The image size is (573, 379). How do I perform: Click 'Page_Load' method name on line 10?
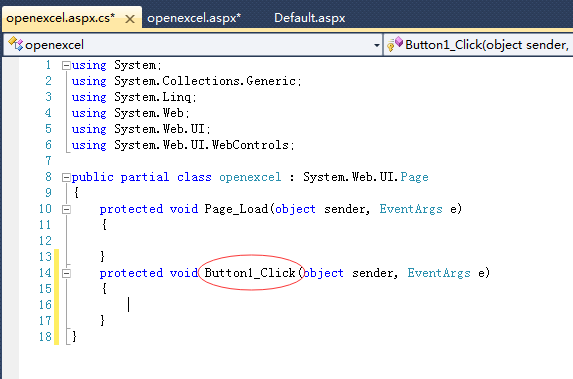[x=236, y=209]
